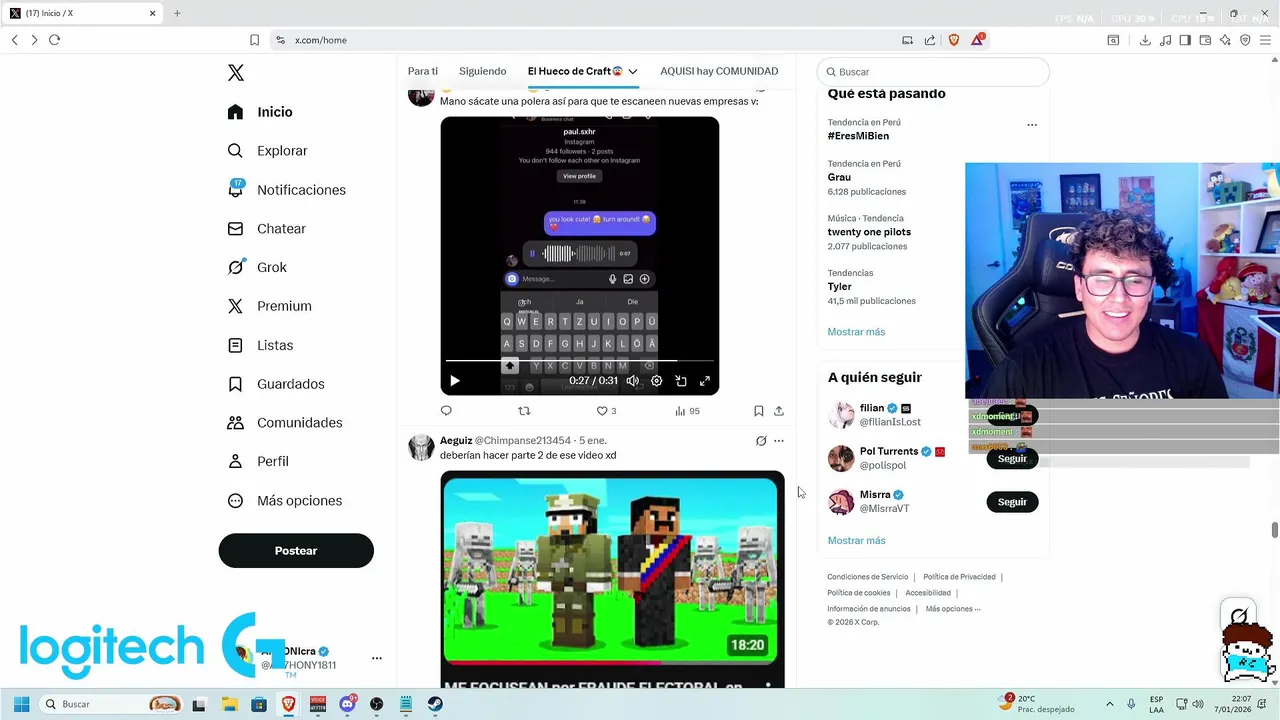Click the Postear button
The height and width of the screenshot is (720, 1280).
point(296,551)
